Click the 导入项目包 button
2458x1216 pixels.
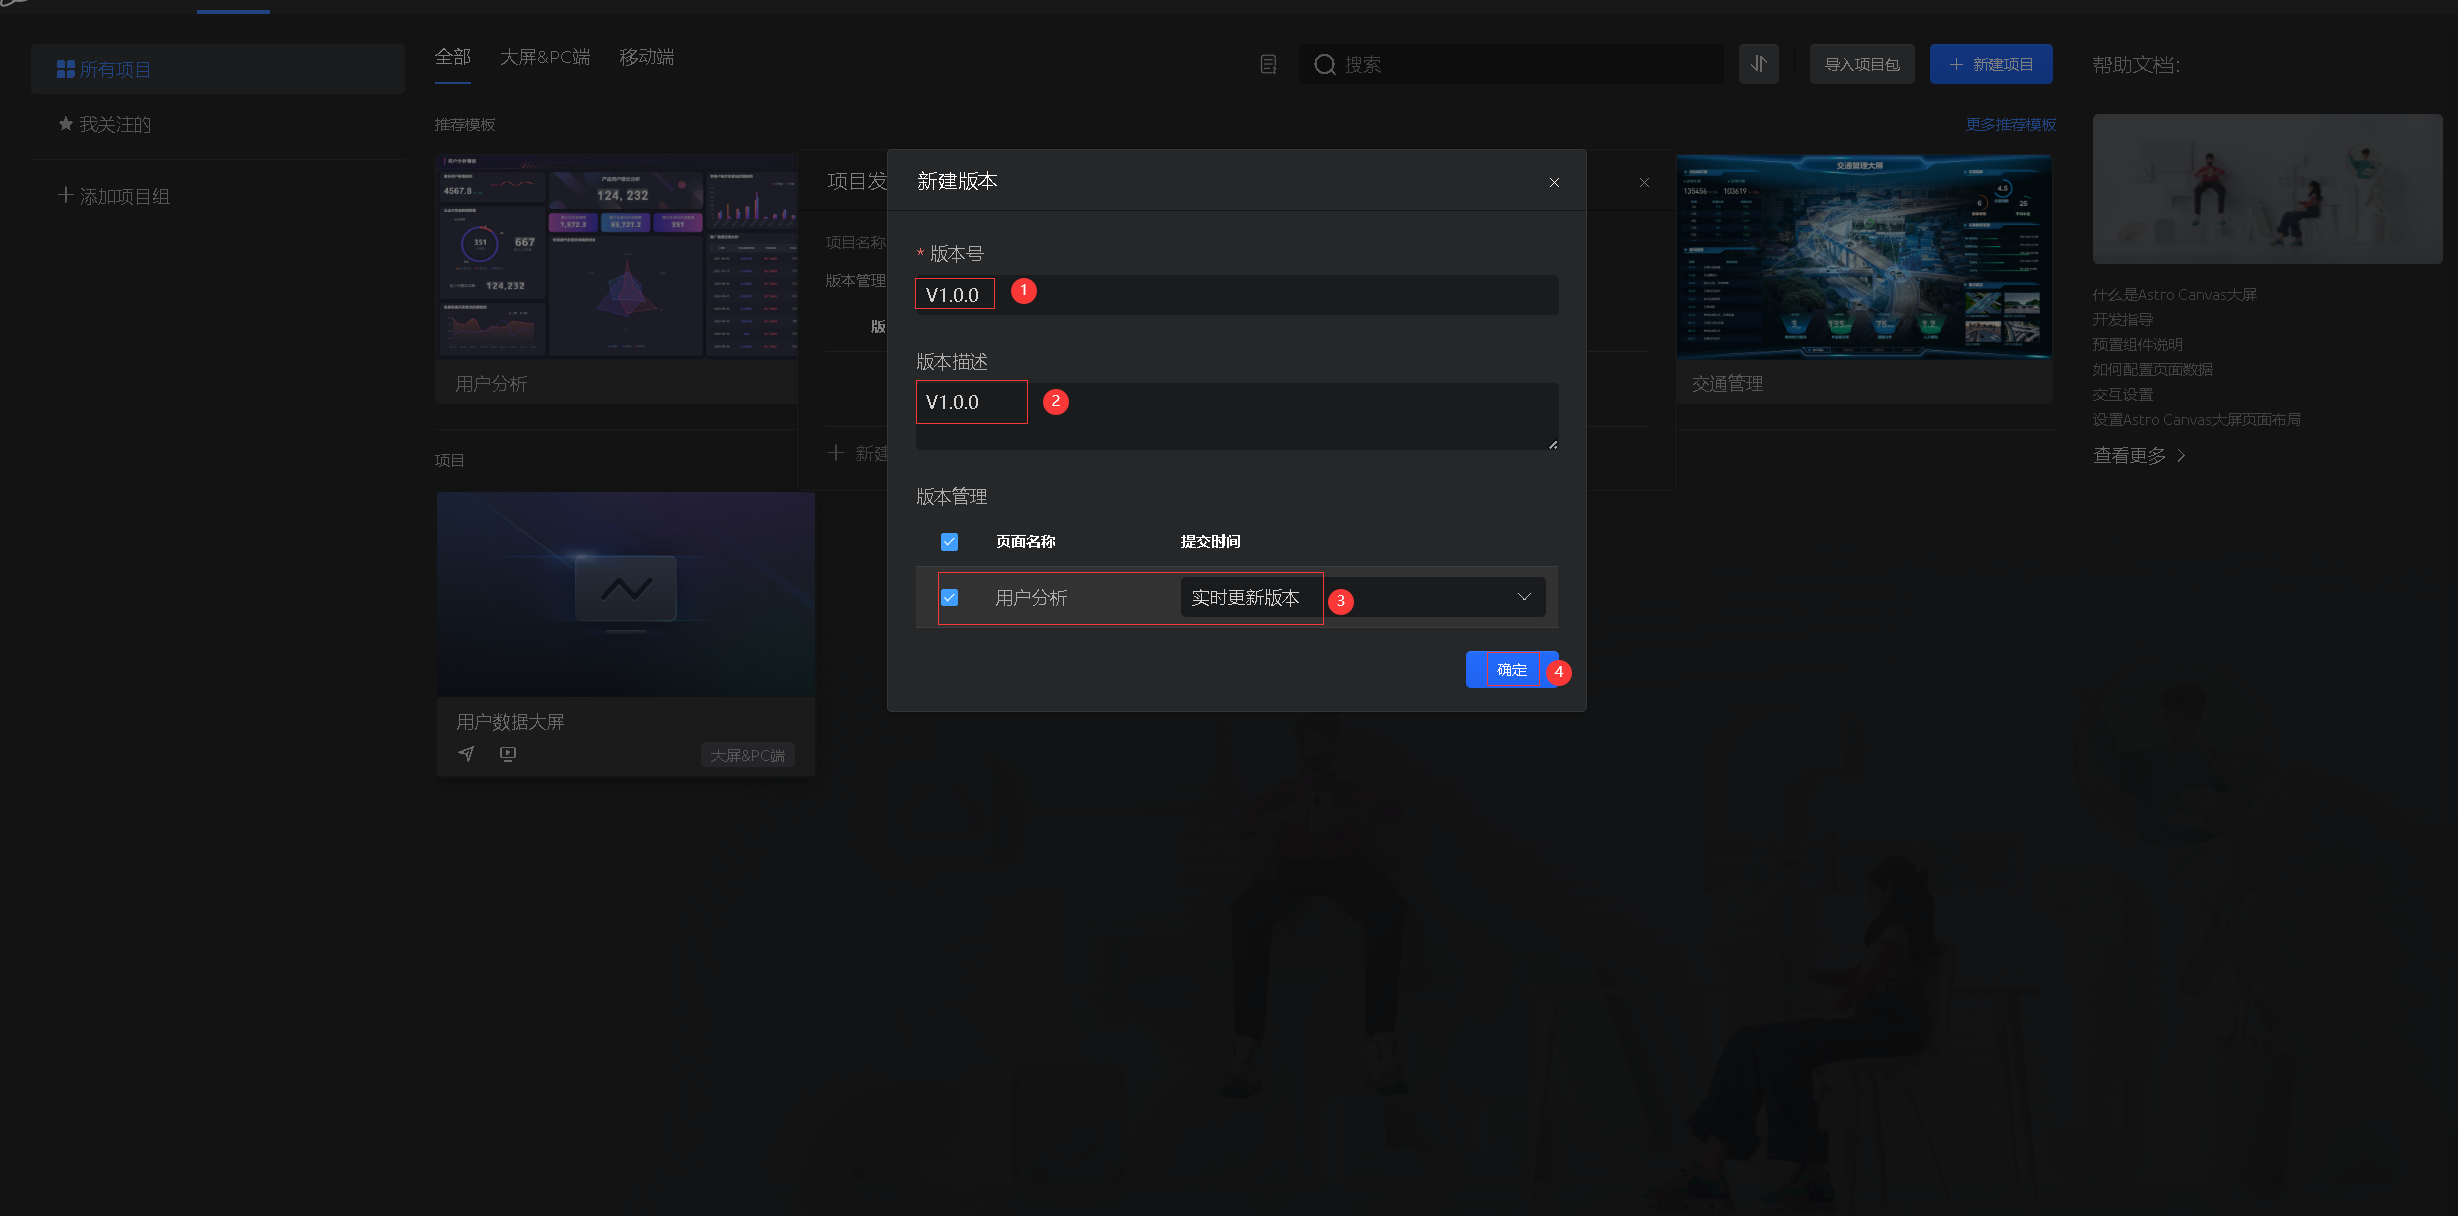pos(1861,64)
